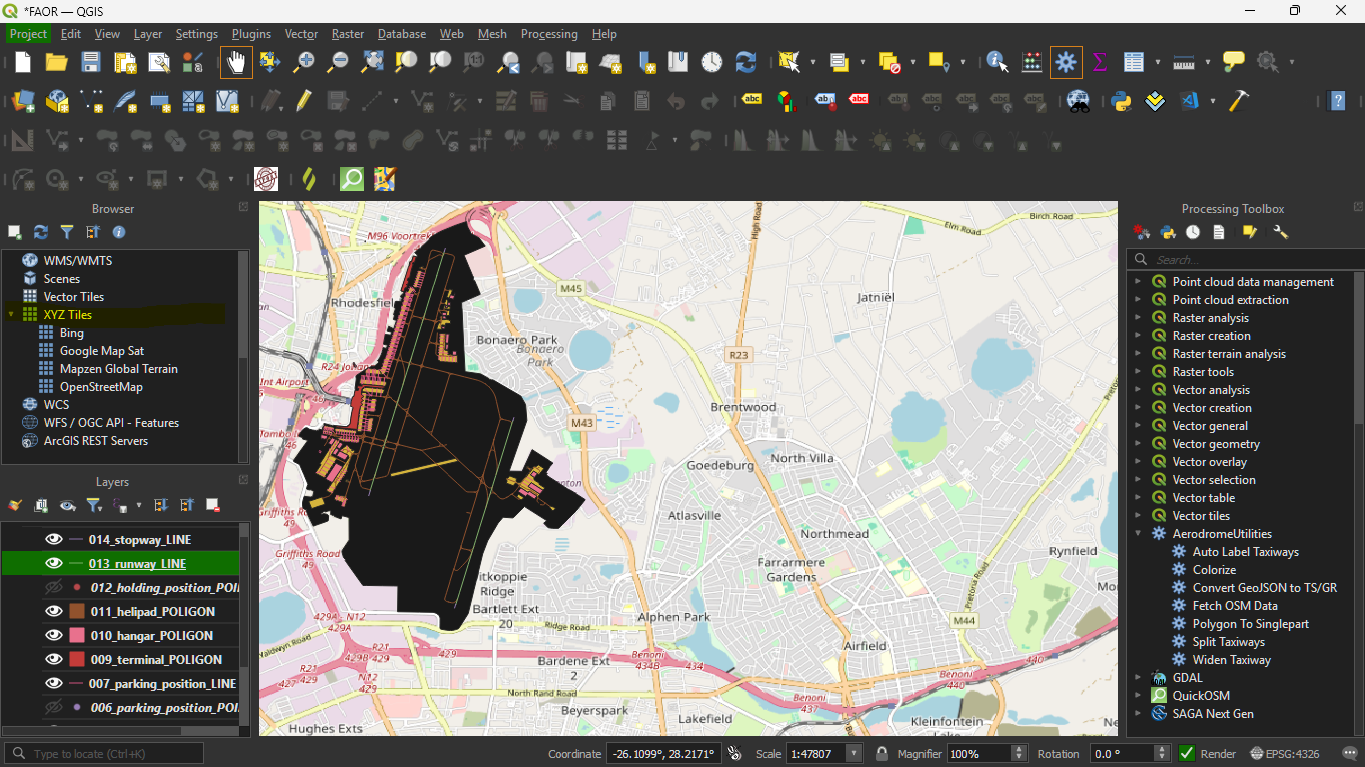The image size is (1365, 767).
Task: Select the Widen Taxiway algorithm
Action: pyautogui.click(x=1231, y=660)
